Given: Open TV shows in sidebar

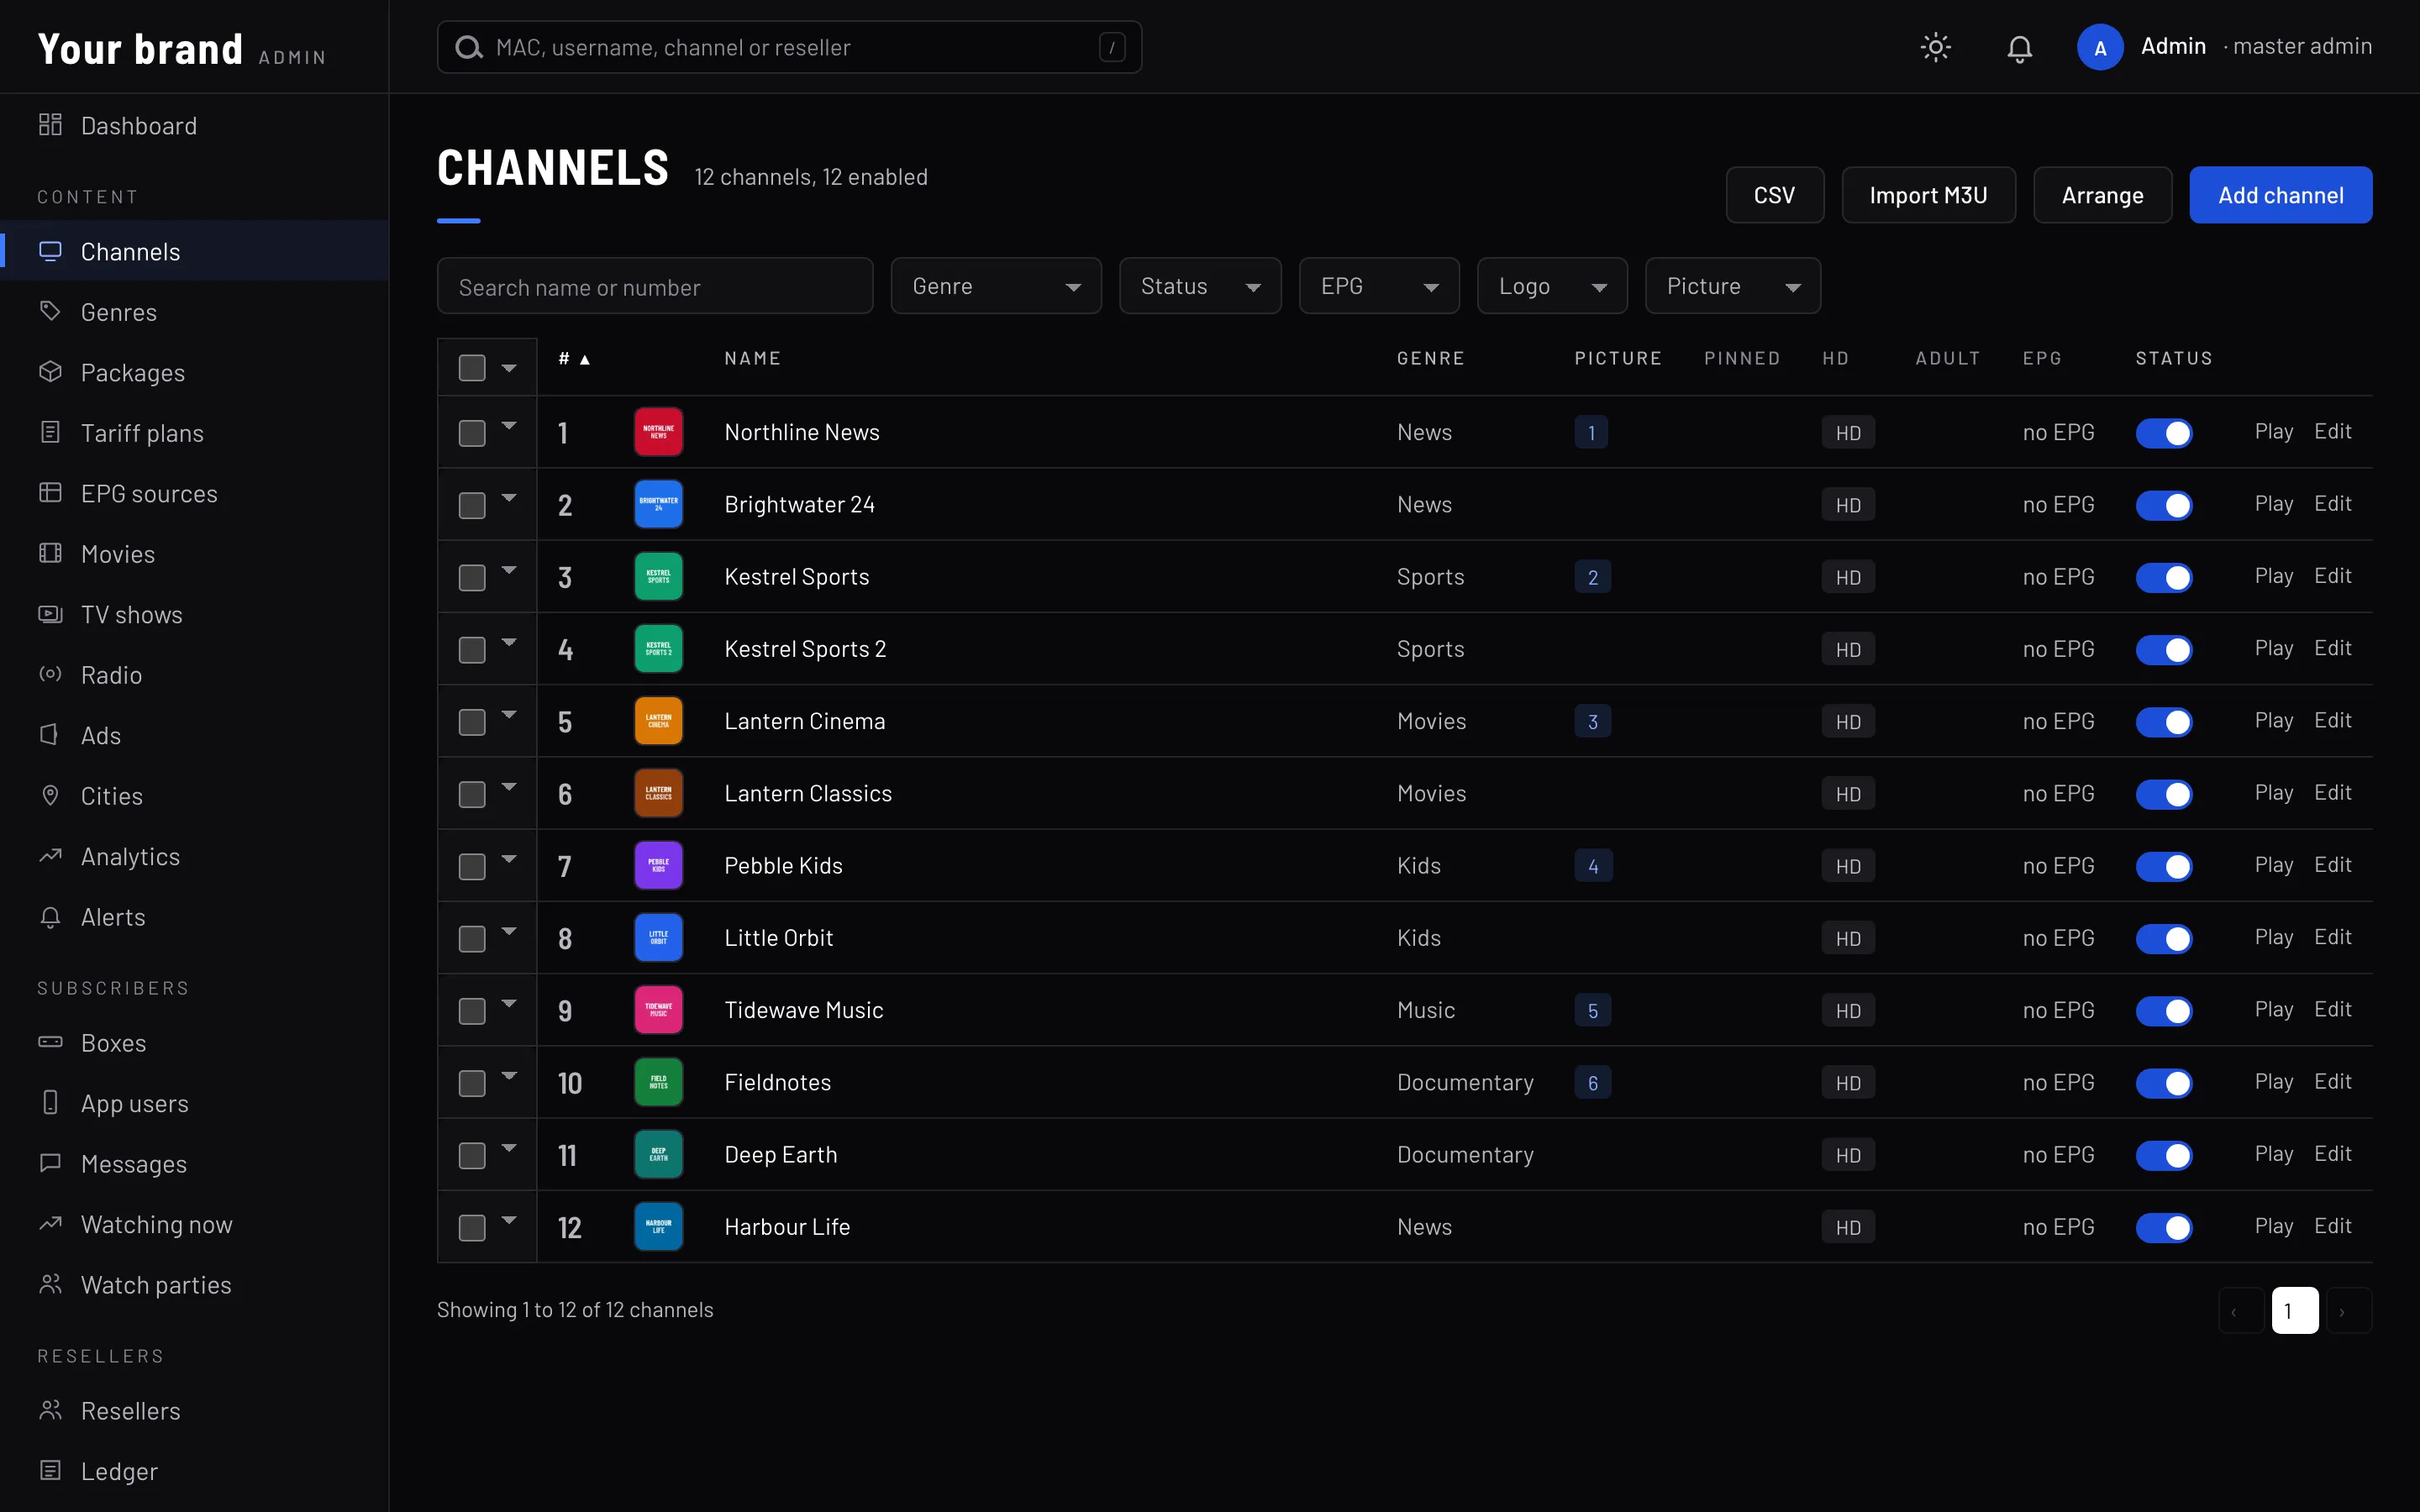Looking at the screenshot, I should [195, 614].
